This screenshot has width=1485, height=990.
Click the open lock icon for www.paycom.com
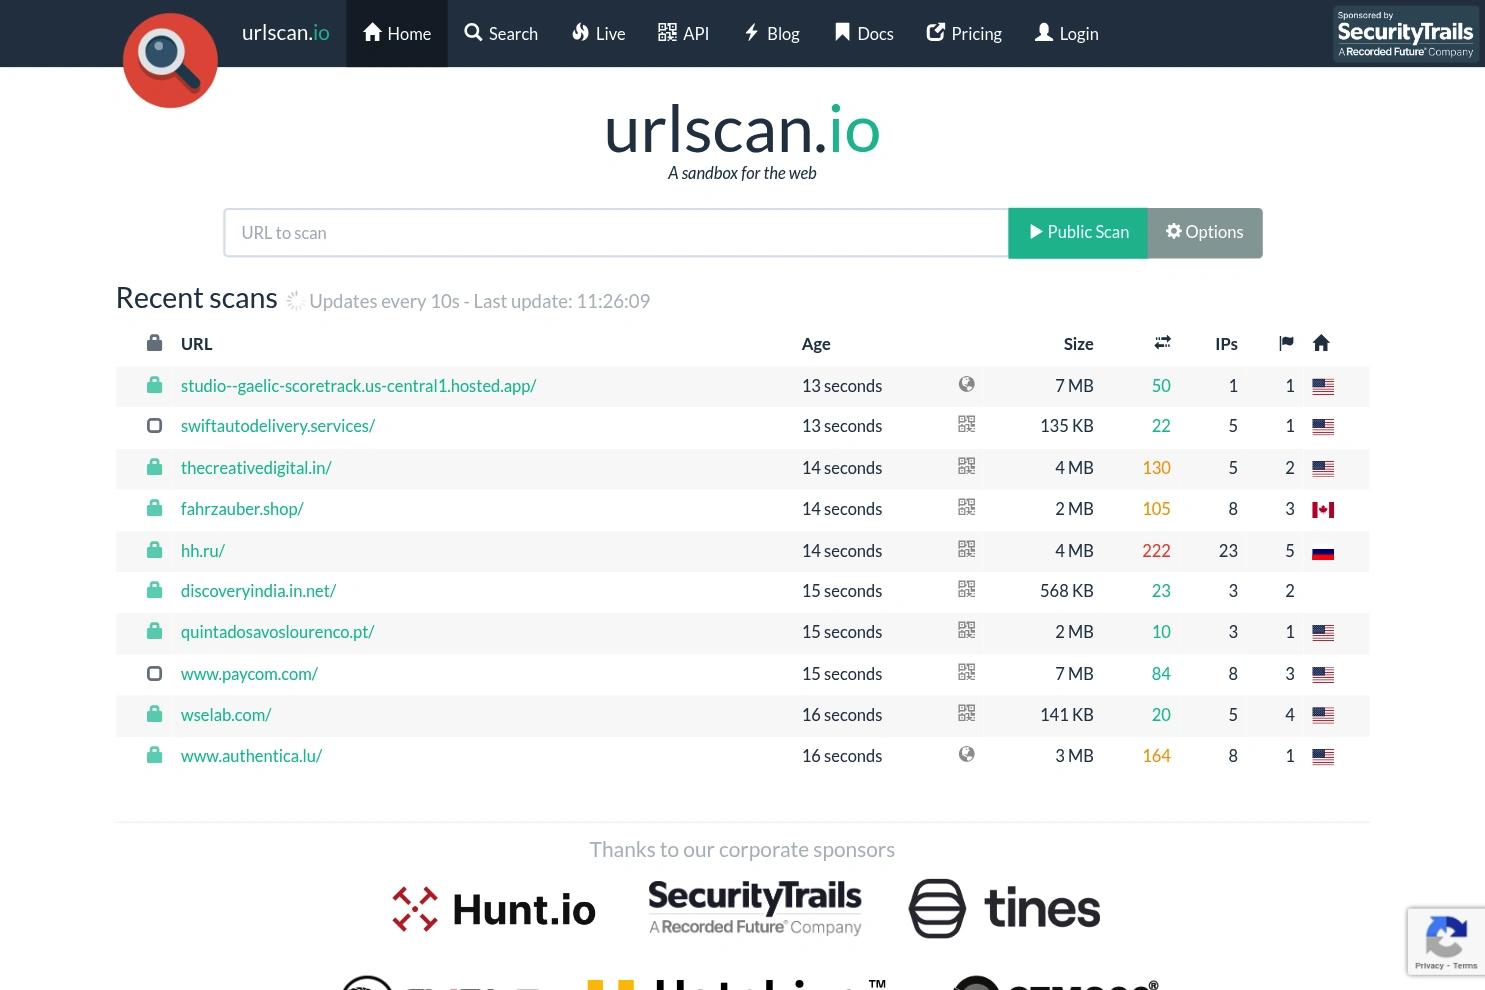[154, 673]
